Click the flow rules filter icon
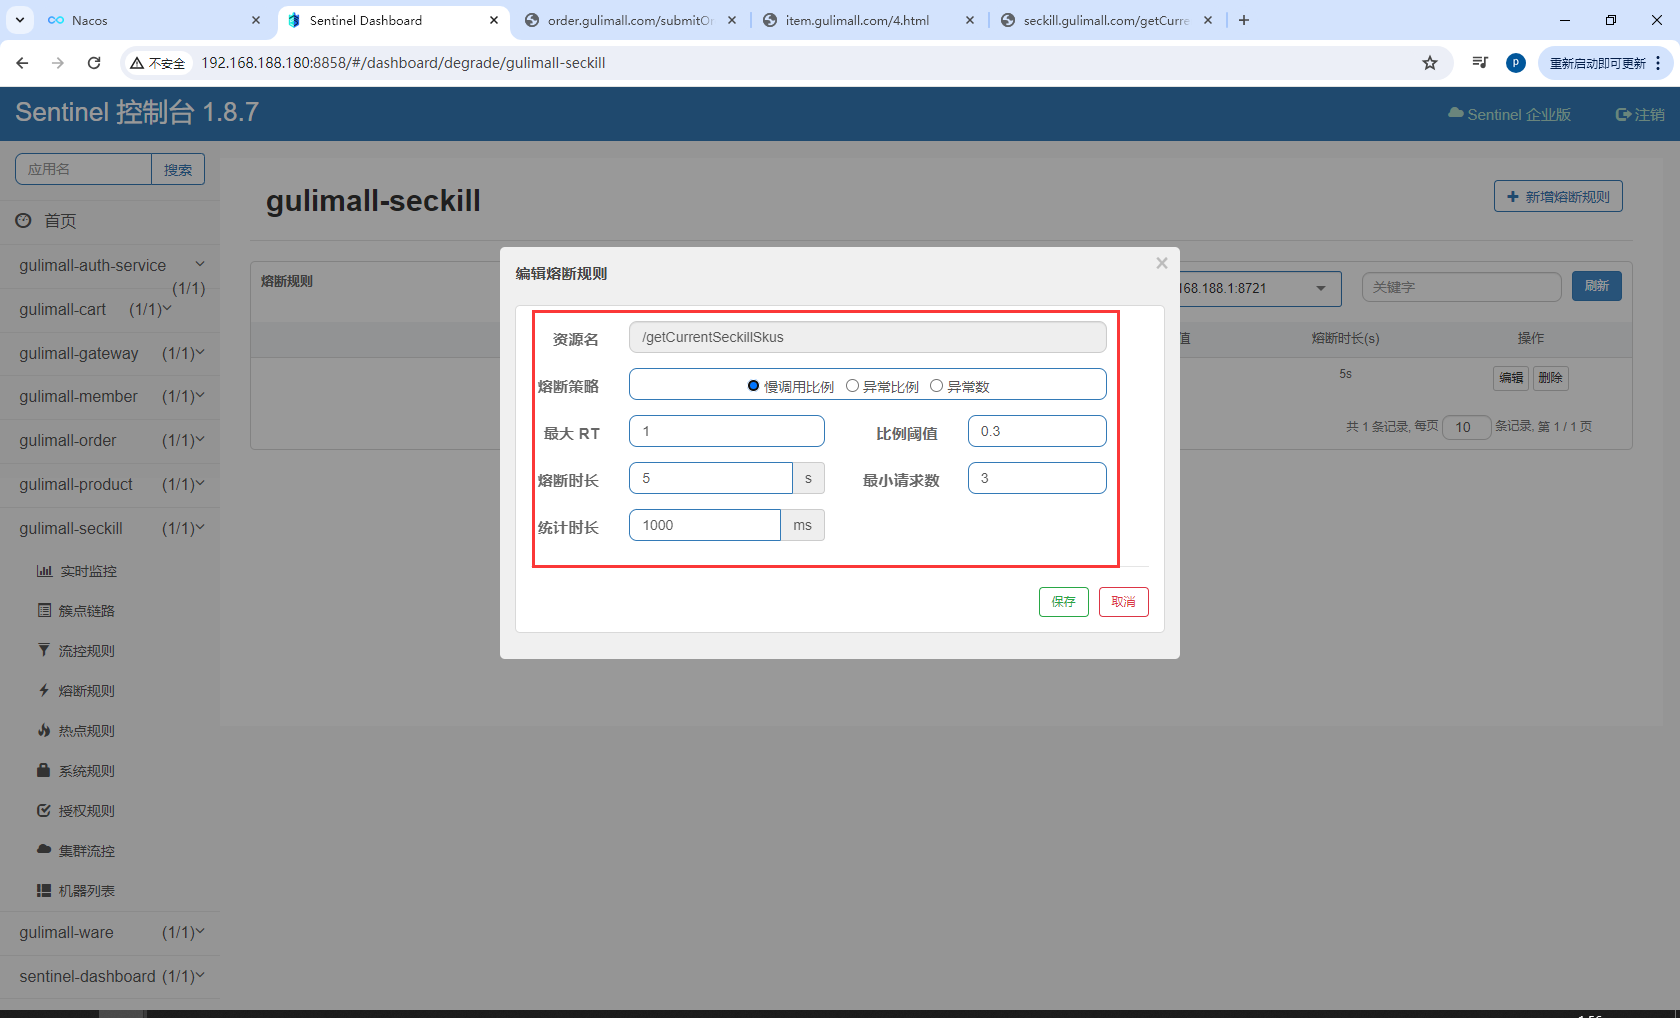The height and width of the screenshot is (1018, 1680). coord(44,650)
